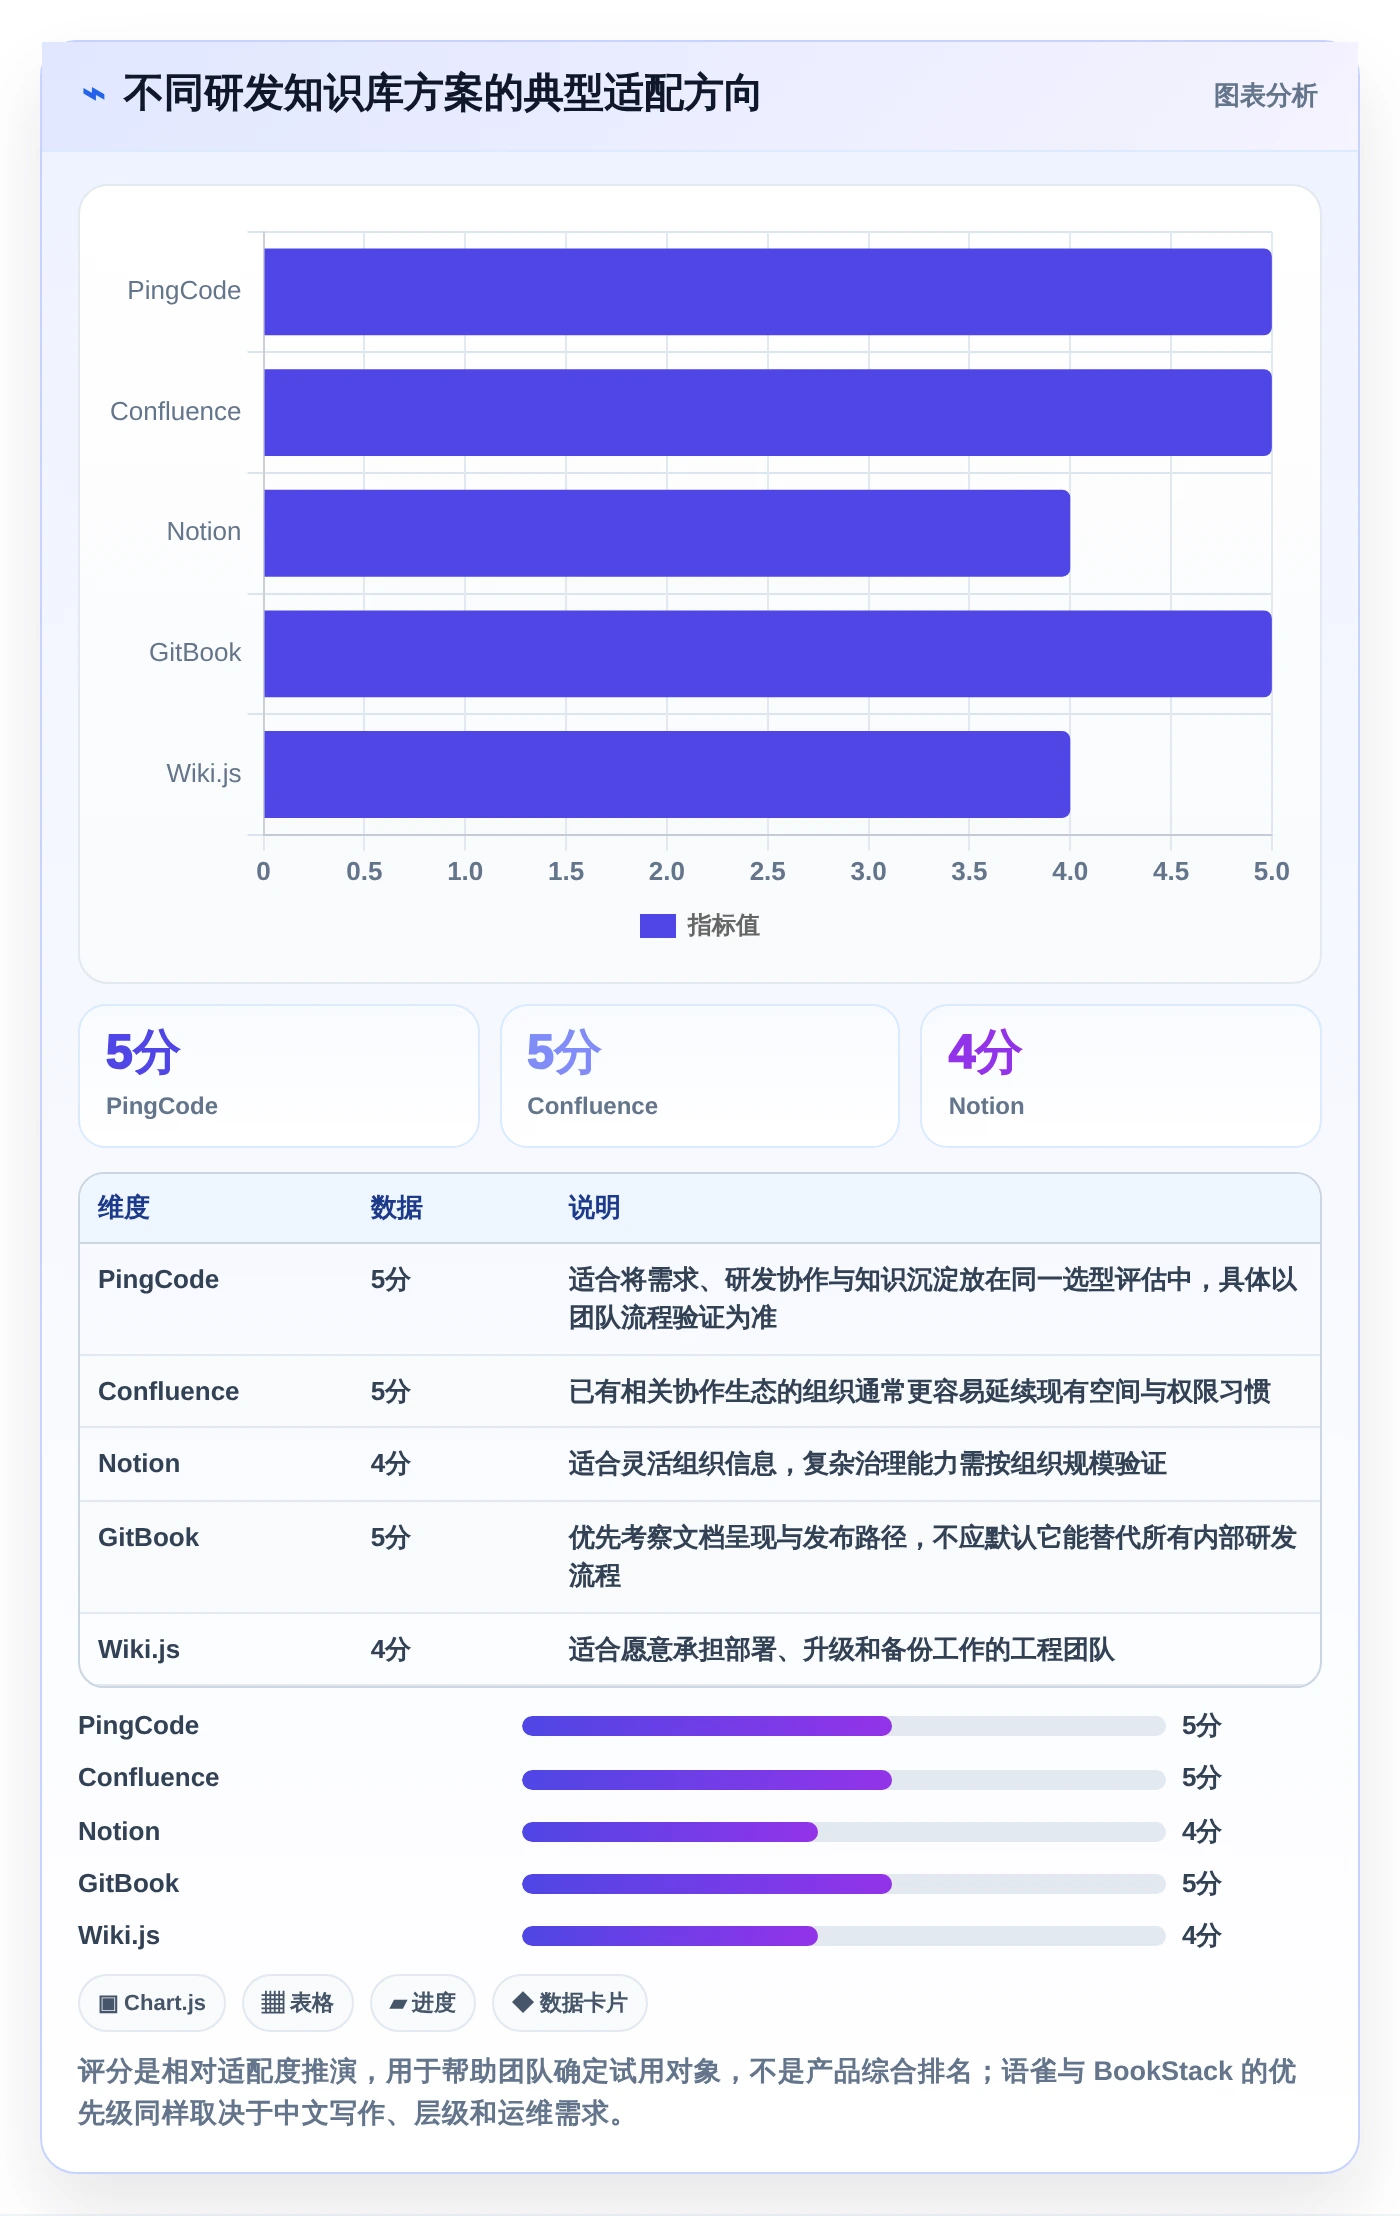Click the PingCode y-axis label
Viewport: 1400px width, 2216px height.
pyautogui.click(x=184, y=290)
